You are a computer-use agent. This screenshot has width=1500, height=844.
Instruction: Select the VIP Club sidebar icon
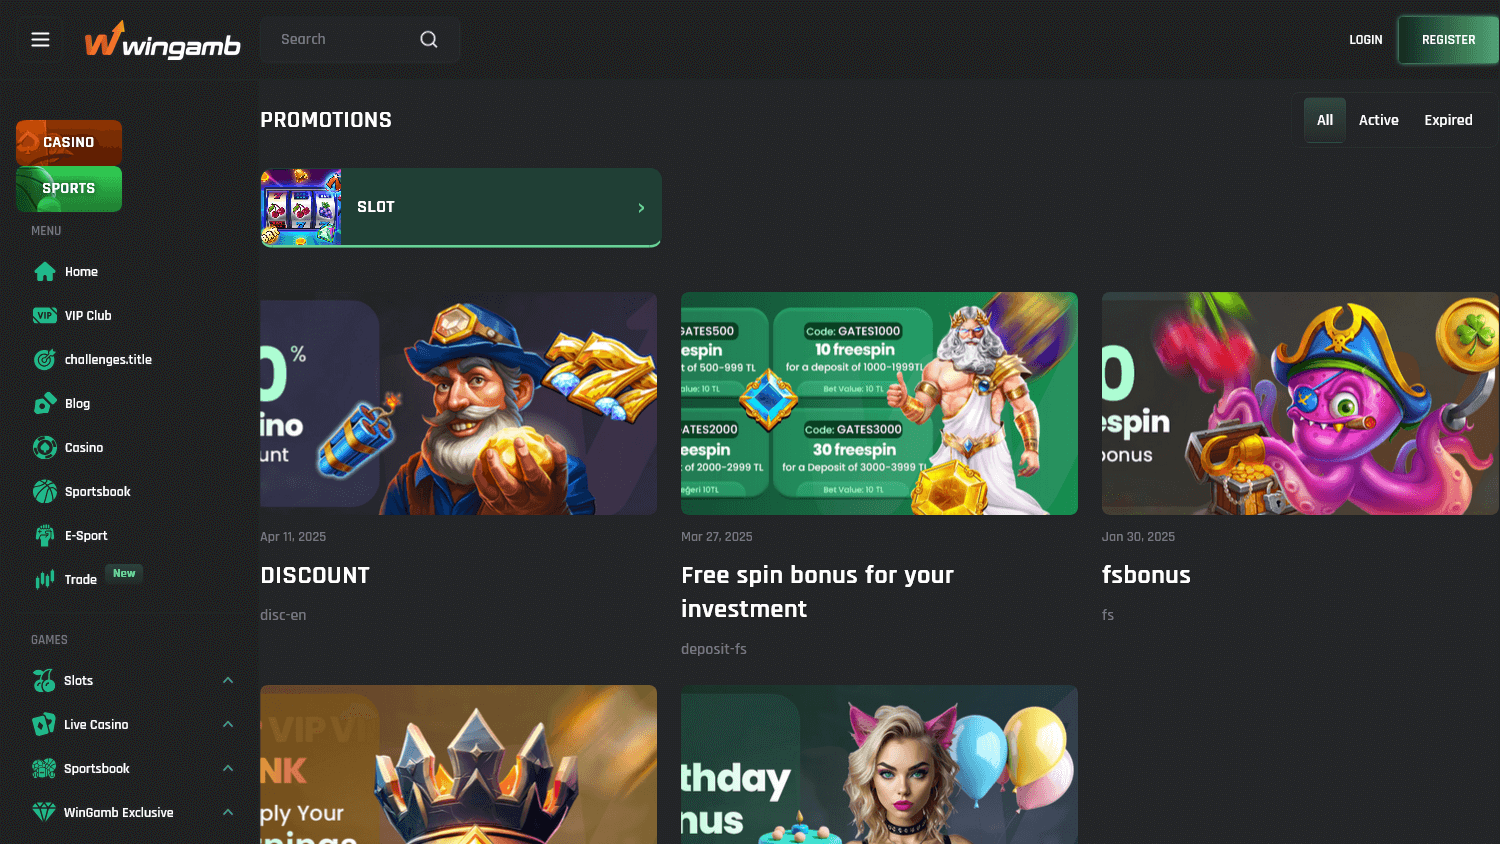tap(44, 315)
